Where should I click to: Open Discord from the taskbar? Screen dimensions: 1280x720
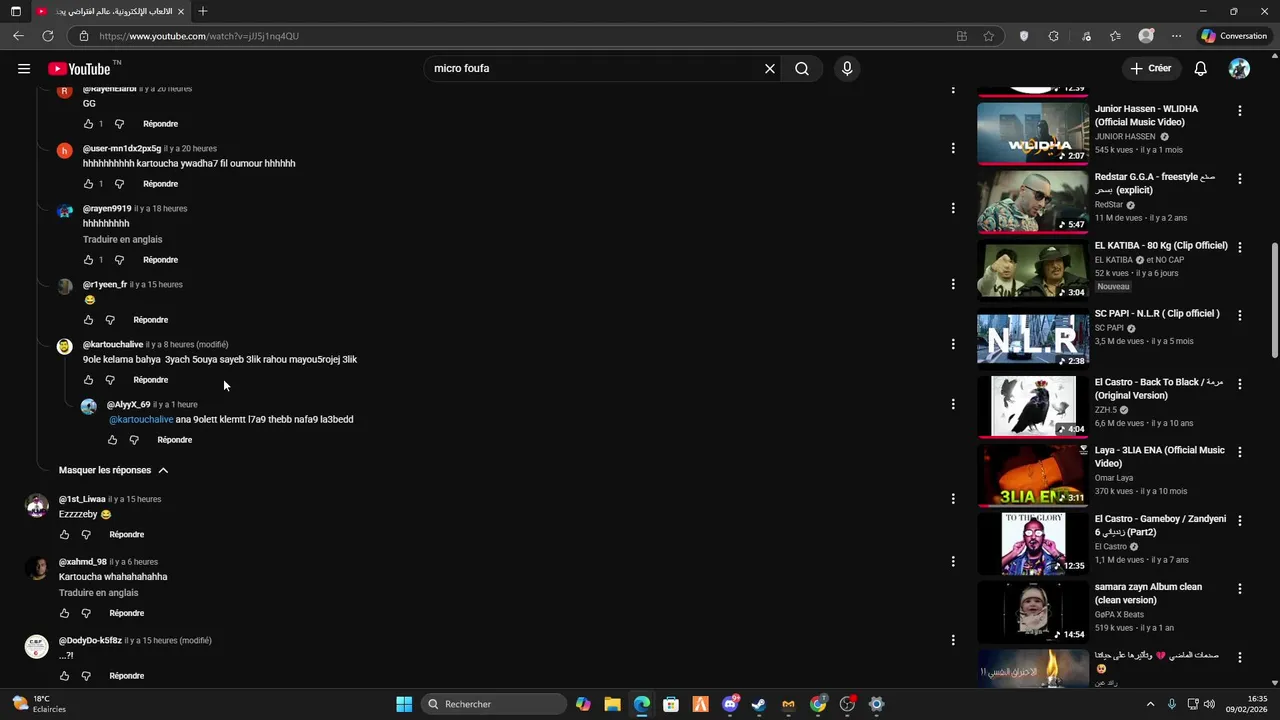click(x=730, y=704)
